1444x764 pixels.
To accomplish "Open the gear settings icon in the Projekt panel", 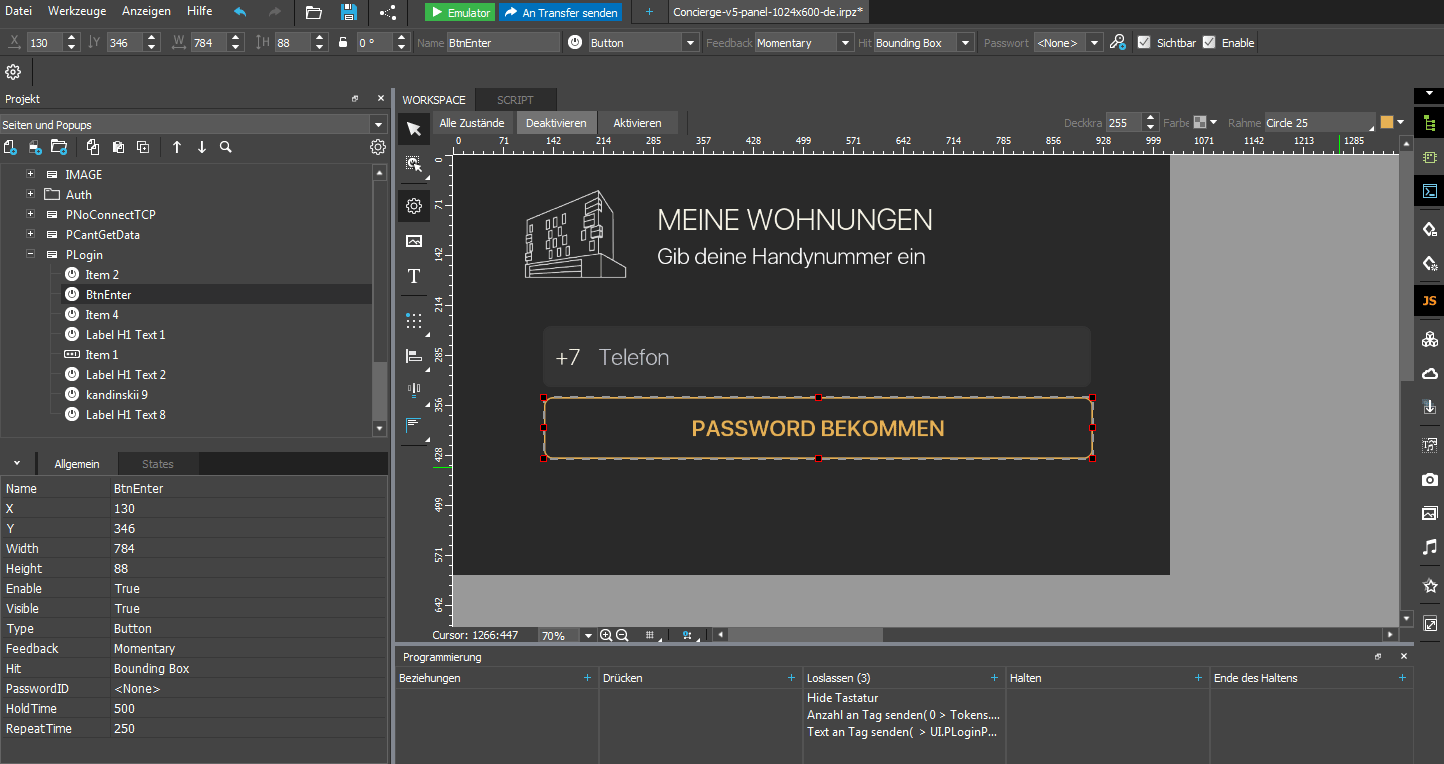I will pyautogui.click(x=377, y=146).
